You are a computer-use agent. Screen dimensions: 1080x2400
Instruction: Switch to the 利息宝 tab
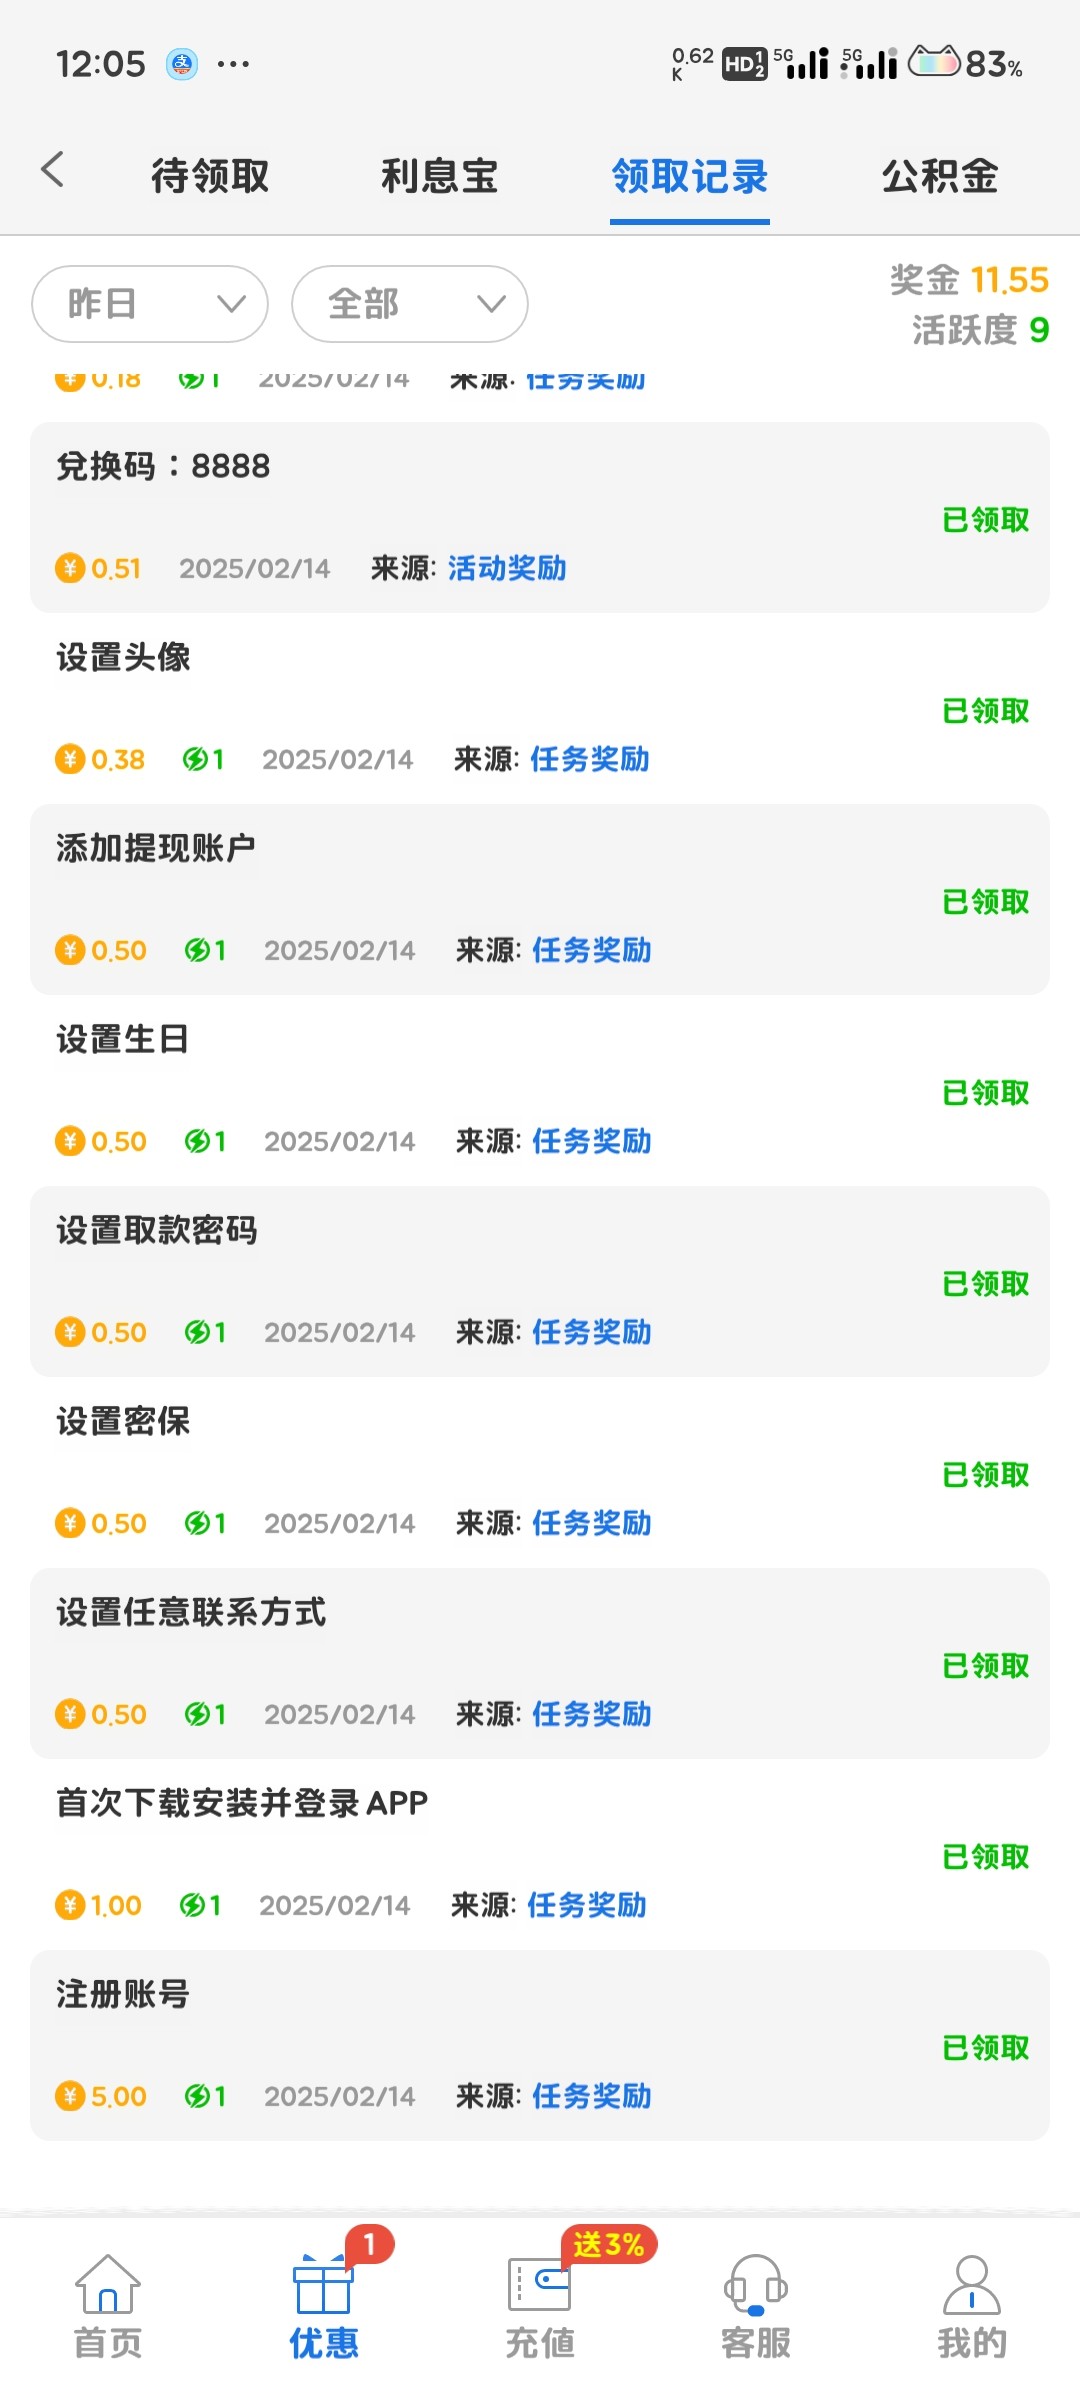click(x=440, y=176)
